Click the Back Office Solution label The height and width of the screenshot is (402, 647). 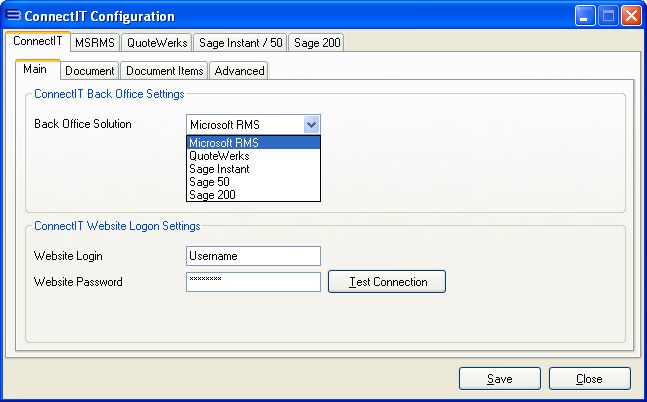(83, 124)
